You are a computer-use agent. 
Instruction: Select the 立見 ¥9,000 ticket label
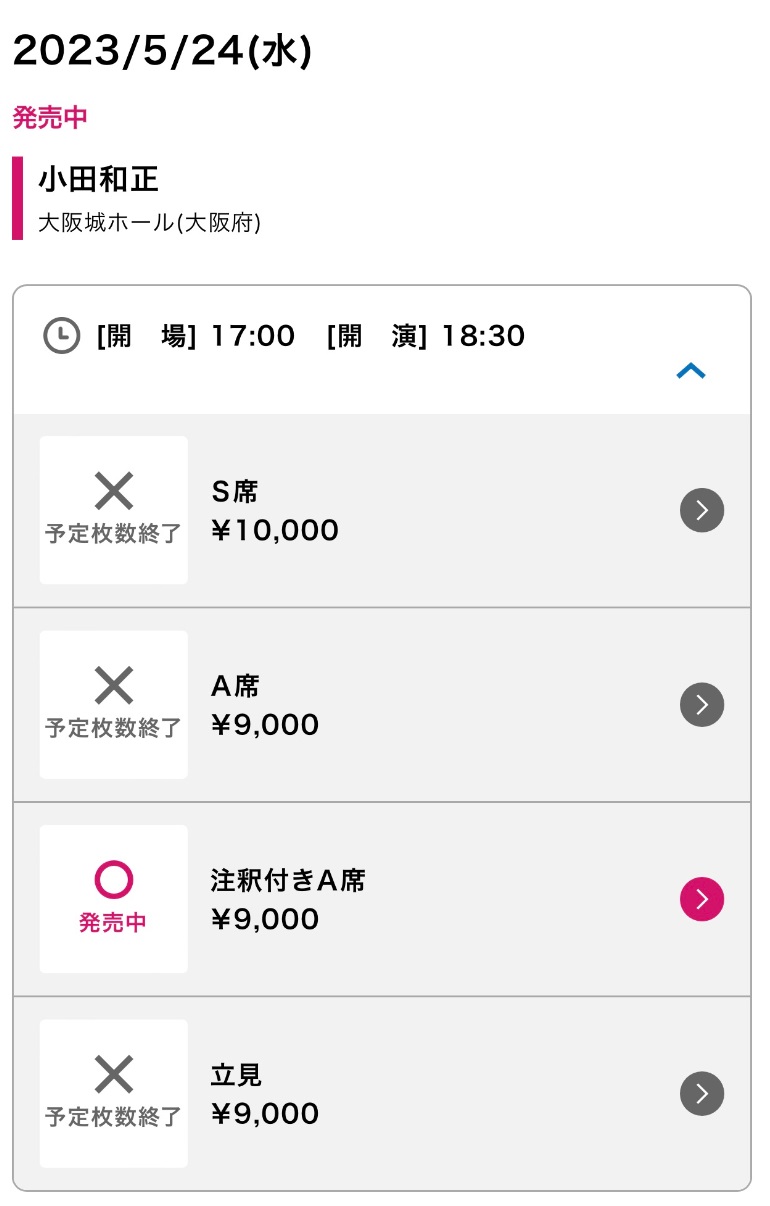[265, 1093]
